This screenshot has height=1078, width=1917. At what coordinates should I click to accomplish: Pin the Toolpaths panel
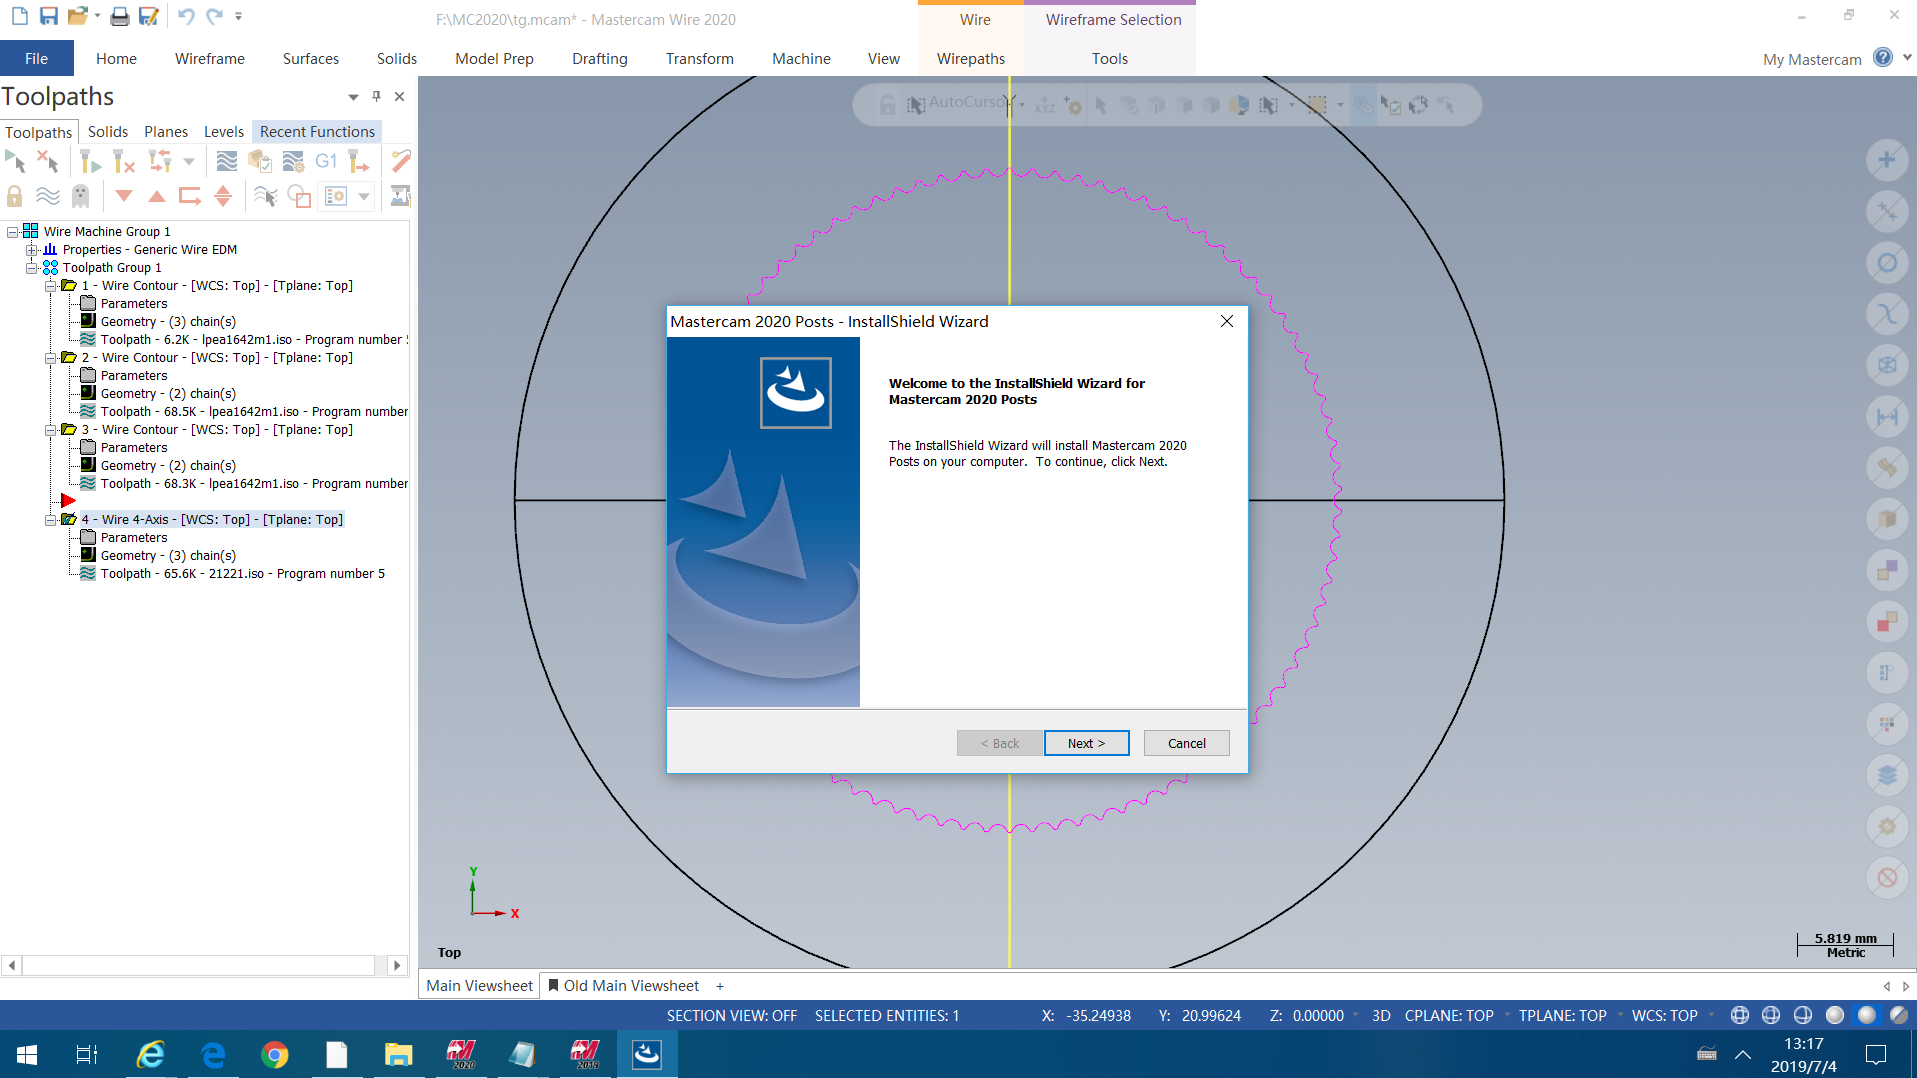point(376,96)
